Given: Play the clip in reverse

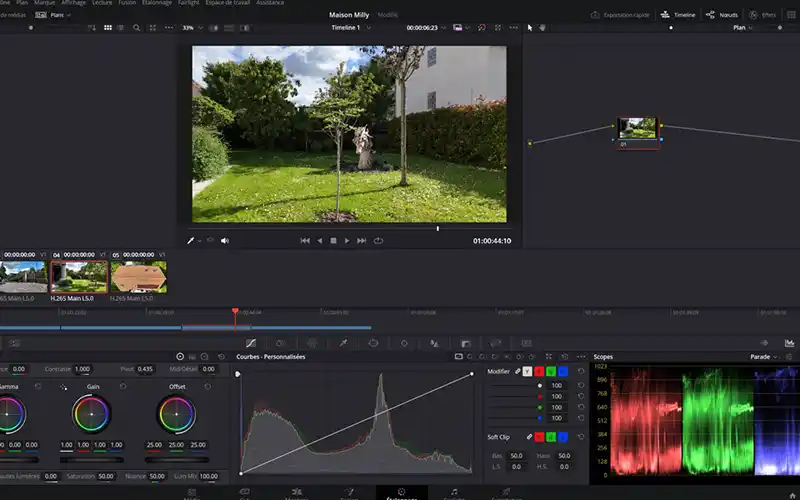Looking at the screenshot, I should 319,241.
